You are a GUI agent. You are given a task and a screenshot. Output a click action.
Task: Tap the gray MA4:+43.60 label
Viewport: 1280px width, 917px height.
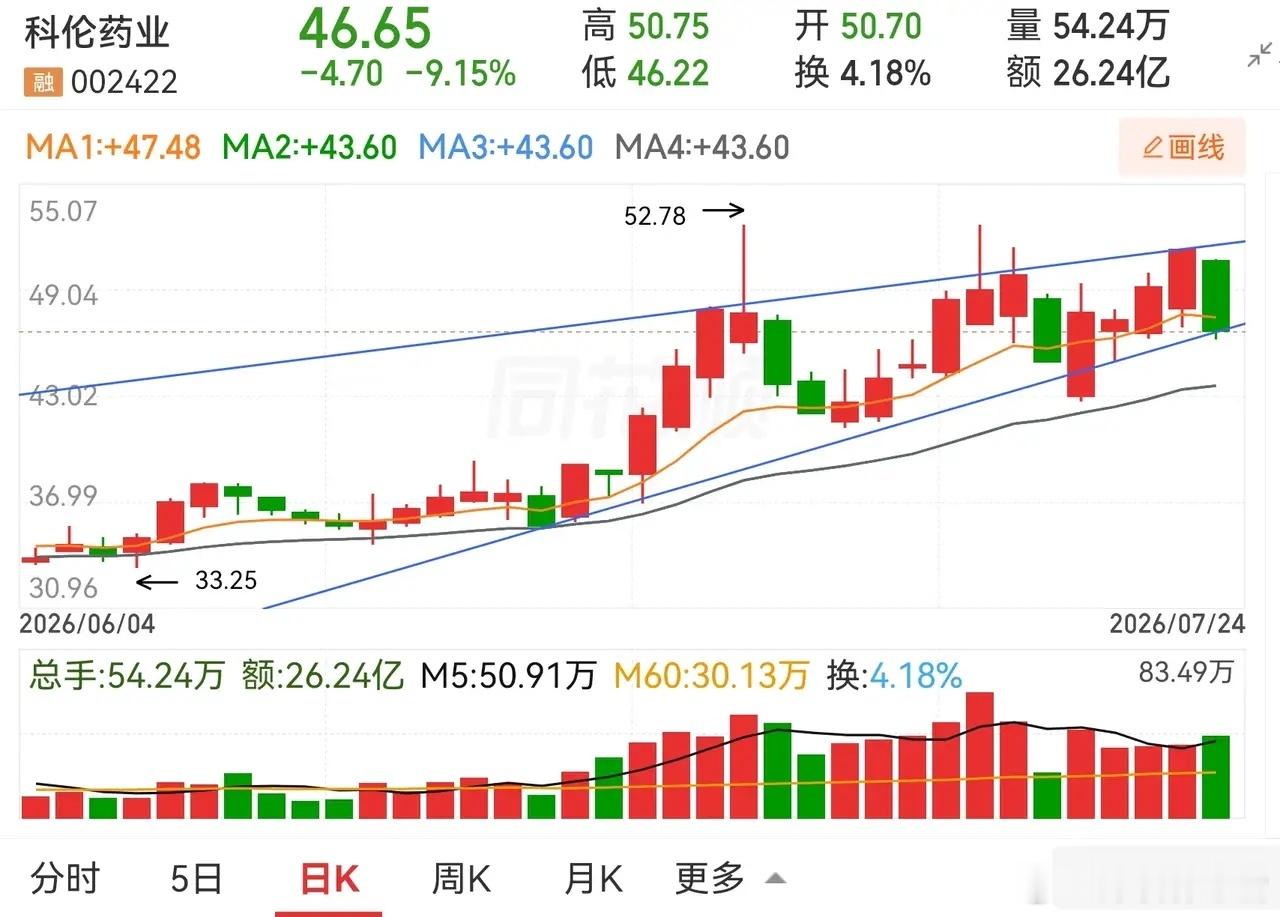[x=702, y=148]
